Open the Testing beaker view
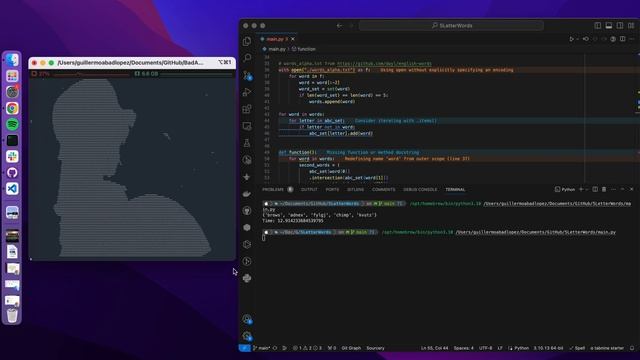 (247, 143)
